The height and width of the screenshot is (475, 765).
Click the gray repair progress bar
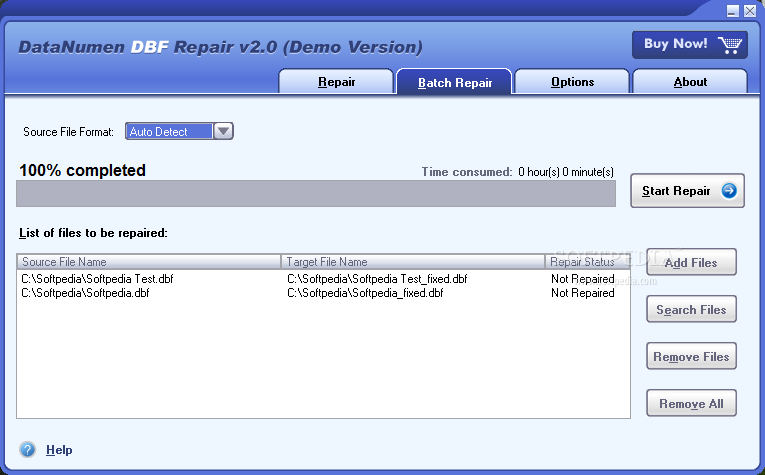tap(316, 194)
